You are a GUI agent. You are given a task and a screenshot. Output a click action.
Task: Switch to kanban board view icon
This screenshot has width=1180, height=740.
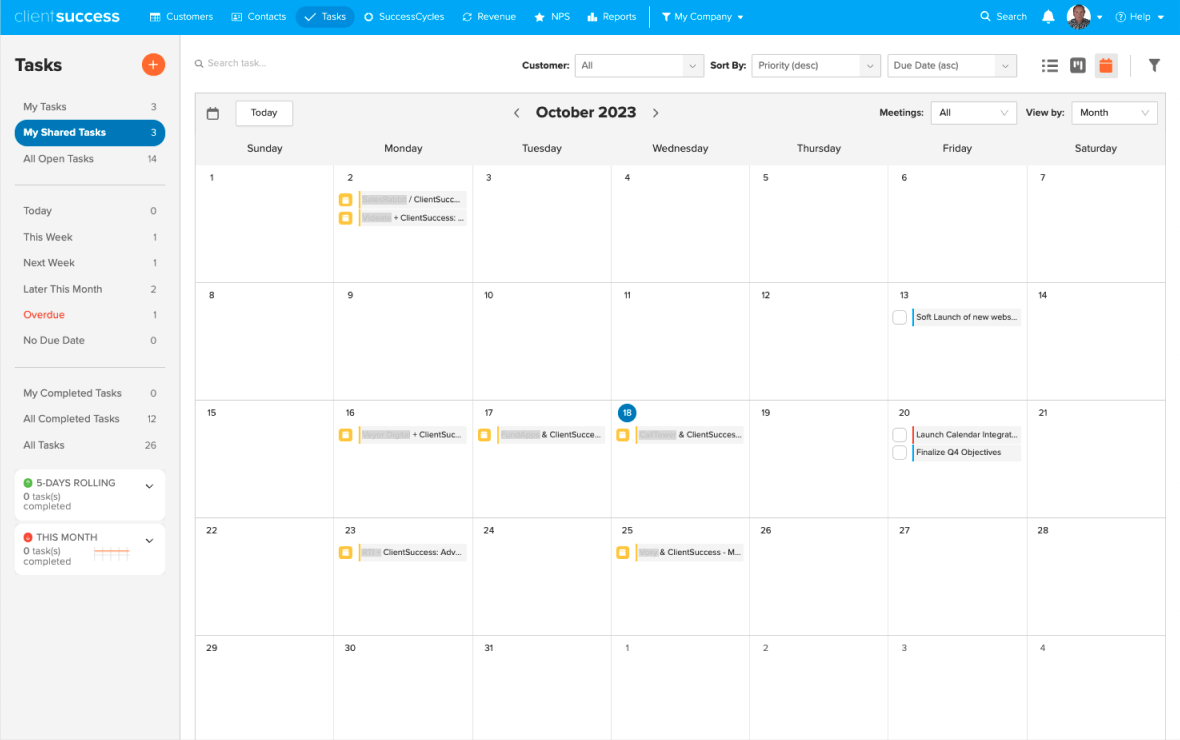point(1078,65)
